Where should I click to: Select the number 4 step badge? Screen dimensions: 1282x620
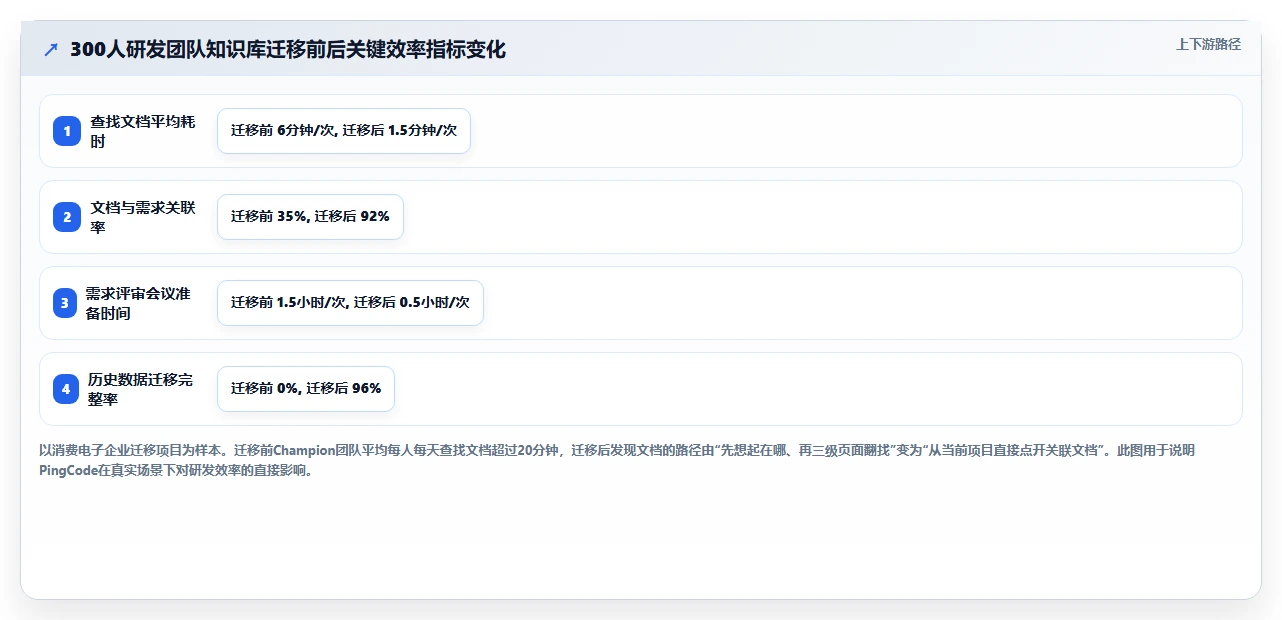(66, 389)
